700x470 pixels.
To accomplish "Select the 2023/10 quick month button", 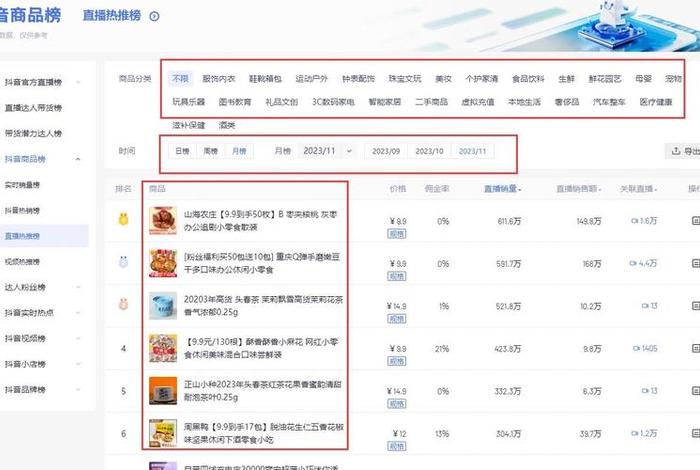I will 429,151.
